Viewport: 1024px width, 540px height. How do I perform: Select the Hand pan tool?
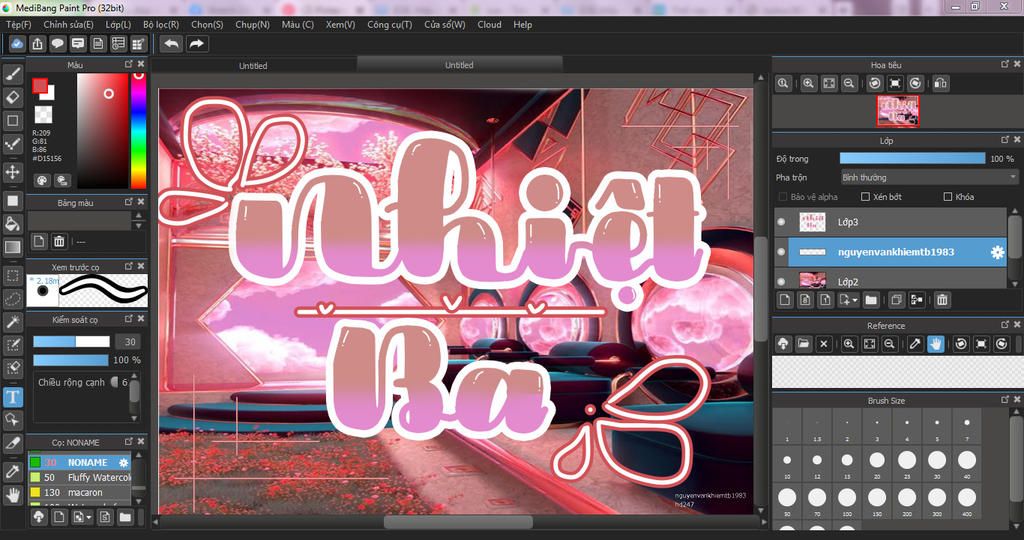pyautogui.click(x=12, y=495)
